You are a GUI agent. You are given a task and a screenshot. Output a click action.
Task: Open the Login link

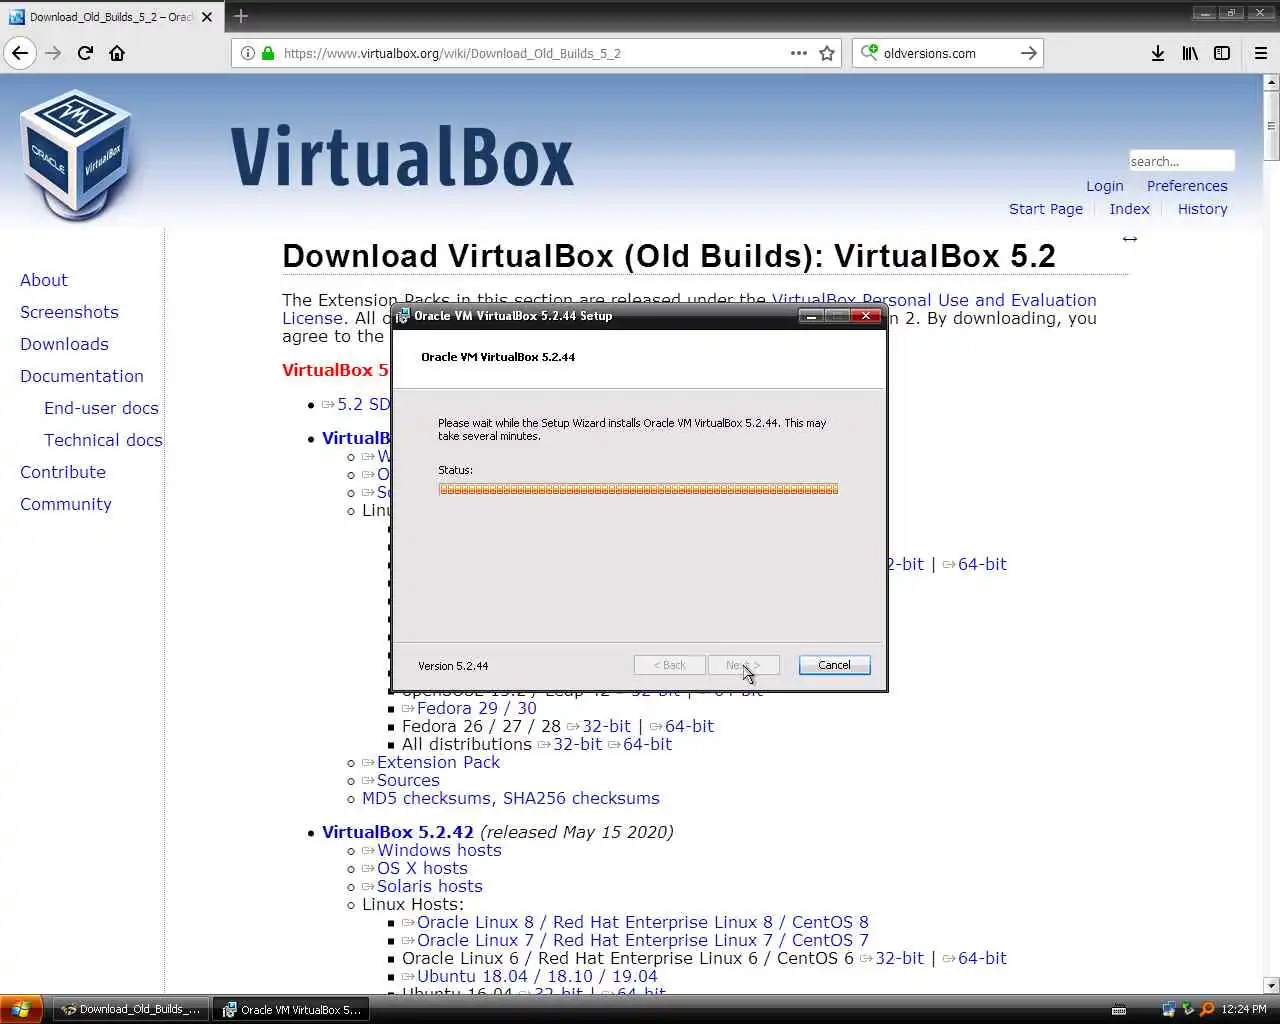coord(1105,186)
